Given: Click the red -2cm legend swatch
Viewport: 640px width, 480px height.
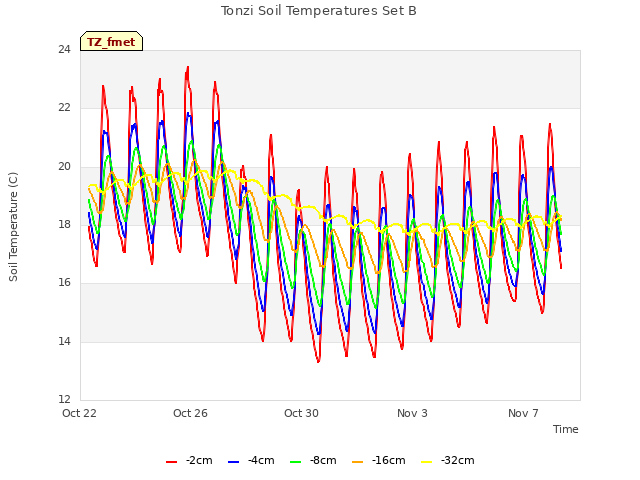Looking at the screenshot, I should pos(171,462).
